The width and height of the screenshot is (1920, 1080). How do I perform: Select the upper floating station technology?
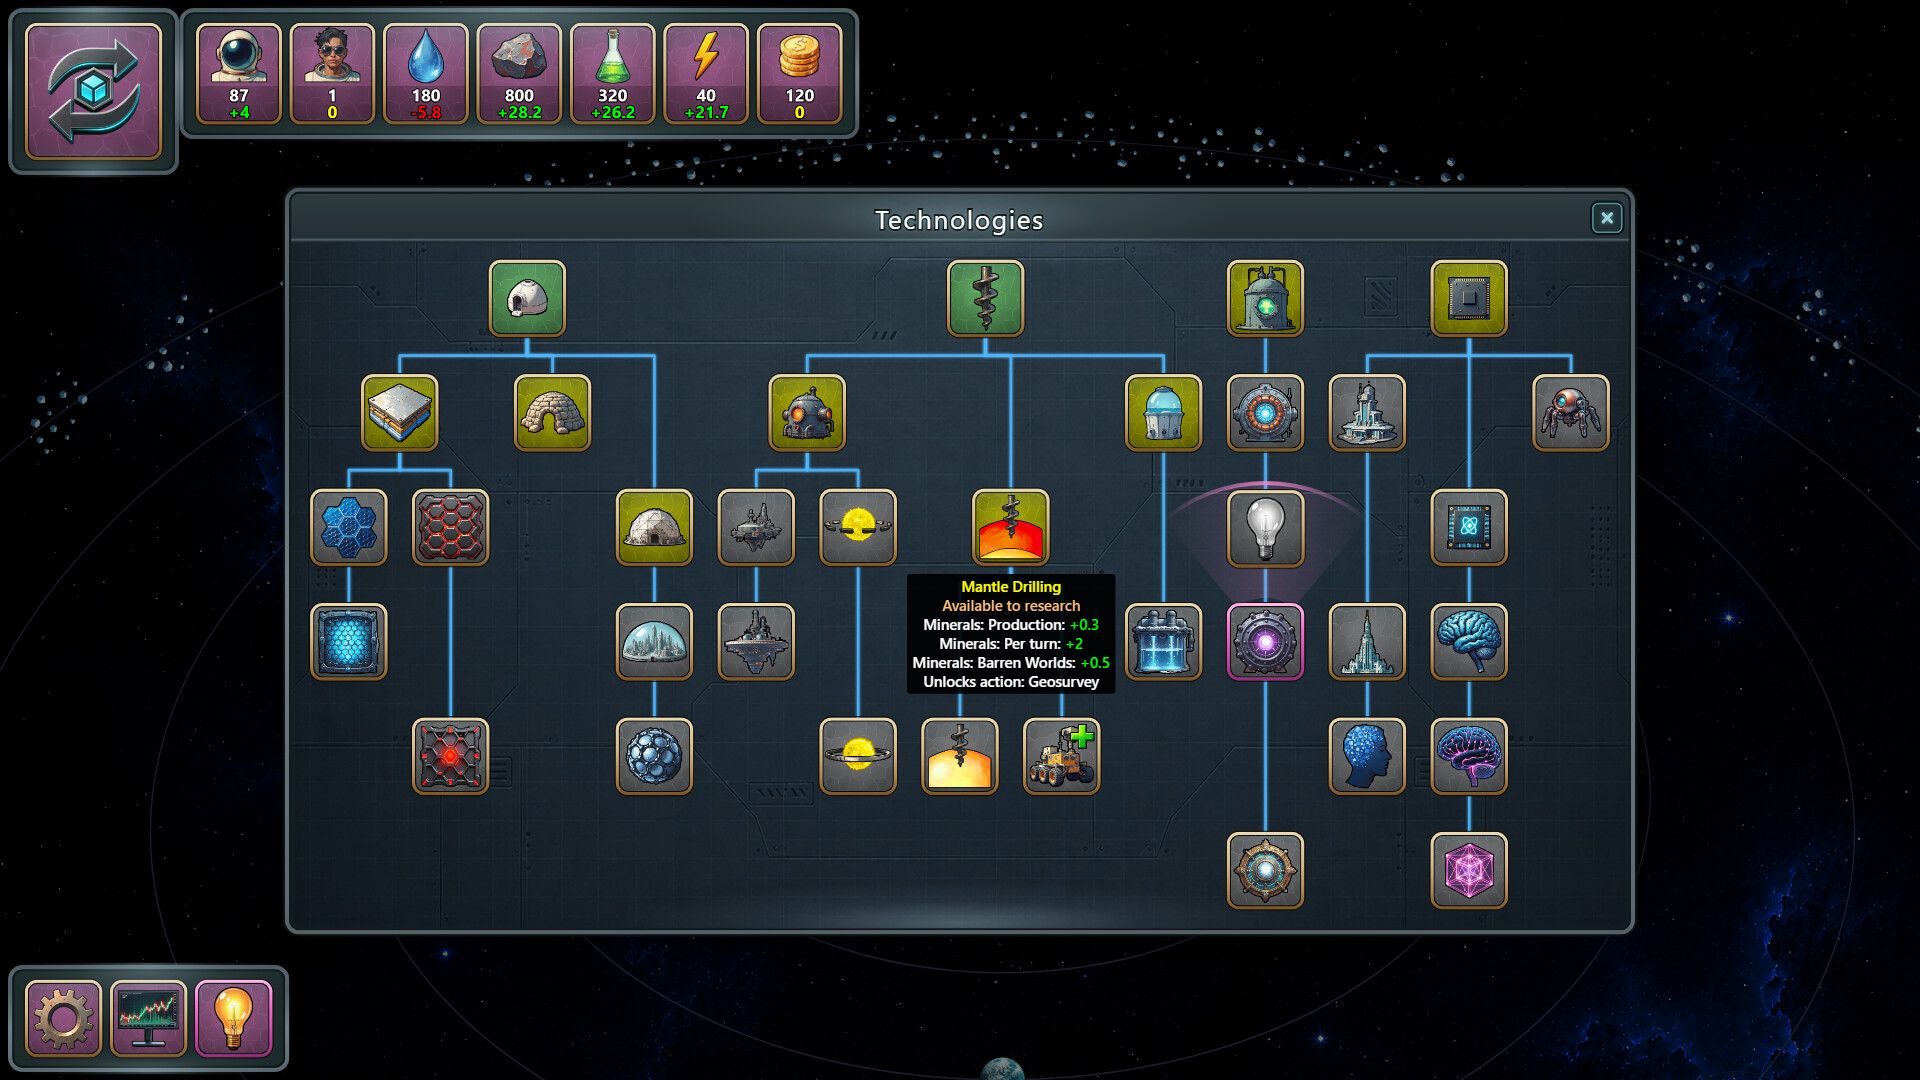pos(756,527)
